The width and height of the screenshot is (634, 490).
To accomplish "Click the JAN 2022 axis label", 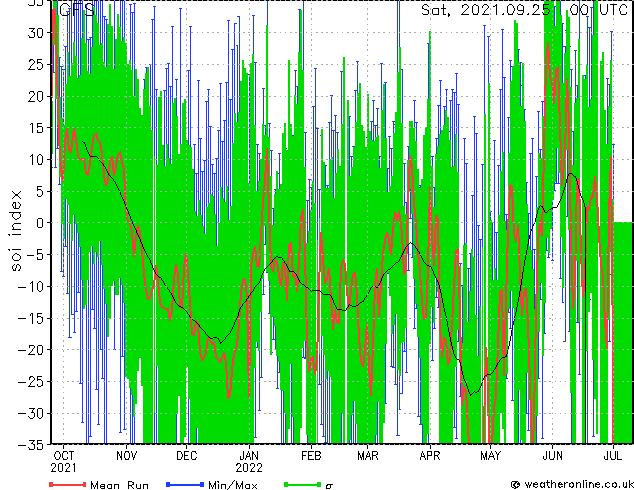I will (x=249, y=462).
